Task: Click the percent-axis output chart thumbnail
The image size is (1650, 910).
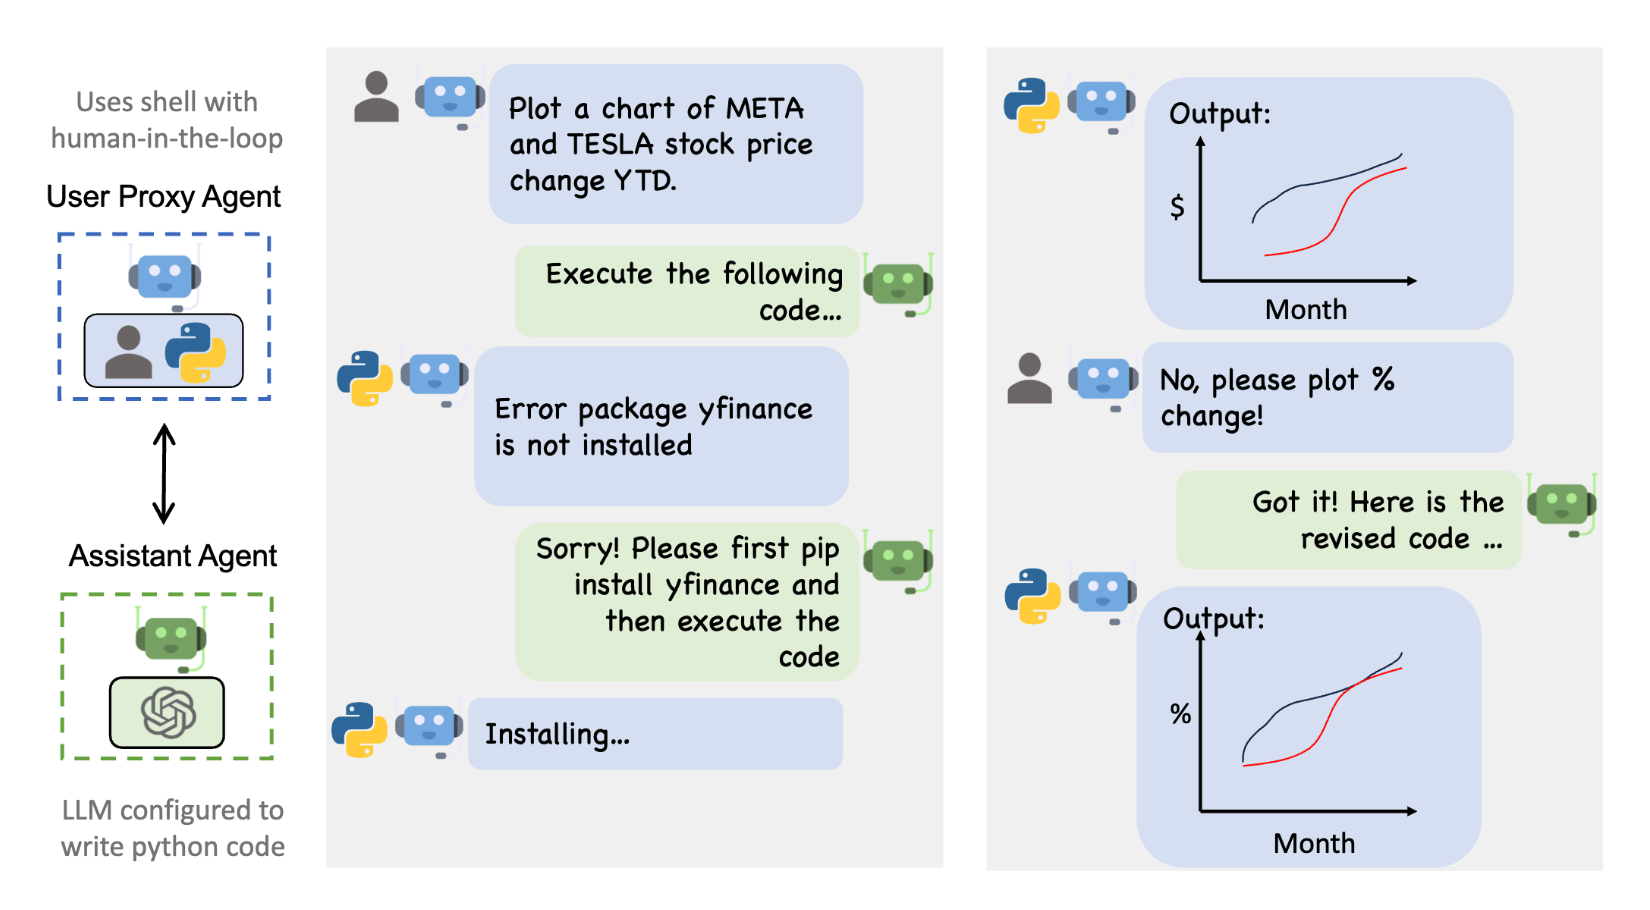Action: point(1308,727)
